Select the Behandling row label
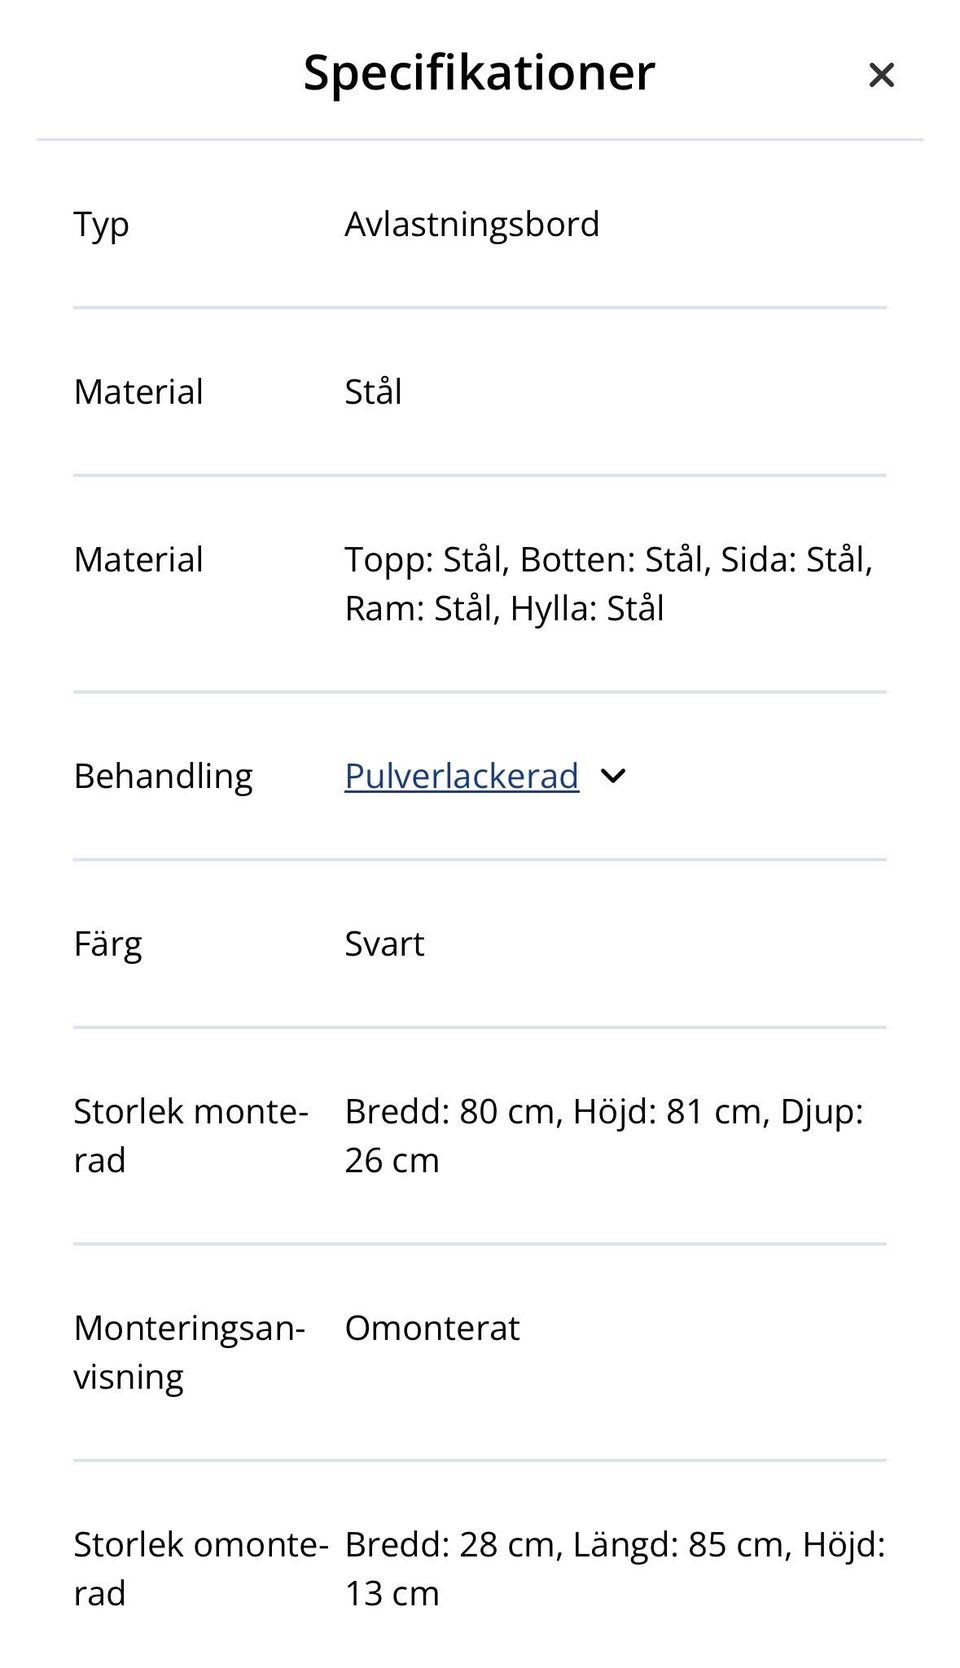This screenshot has height=1668, width=960. [x=163, y=777]
